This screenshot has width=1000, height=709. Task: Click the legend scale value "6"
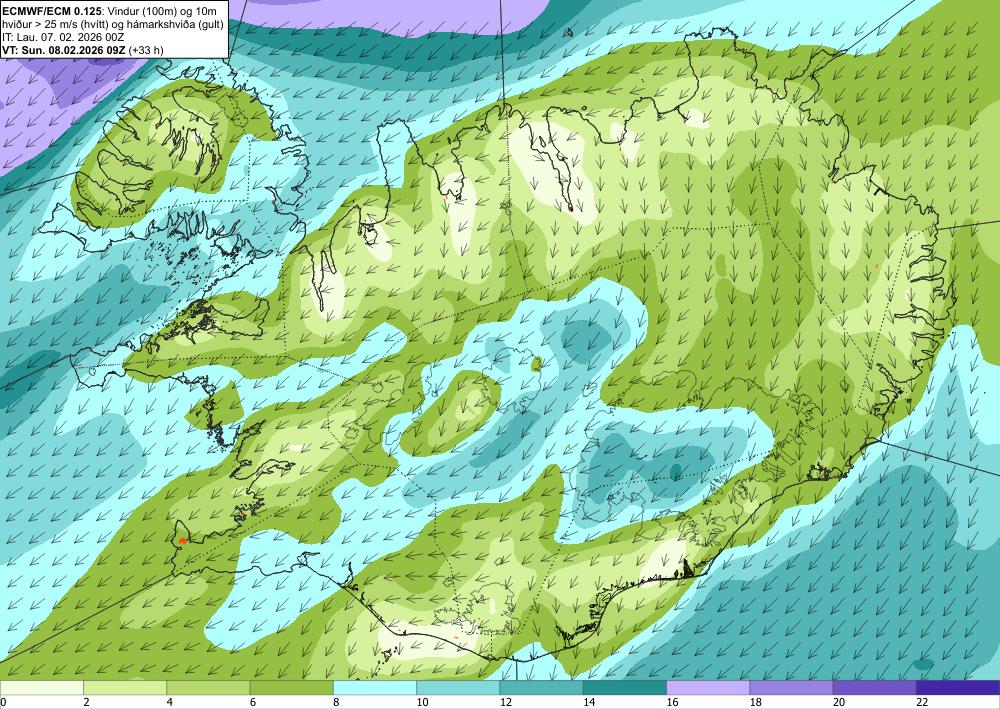coord(253,702)
